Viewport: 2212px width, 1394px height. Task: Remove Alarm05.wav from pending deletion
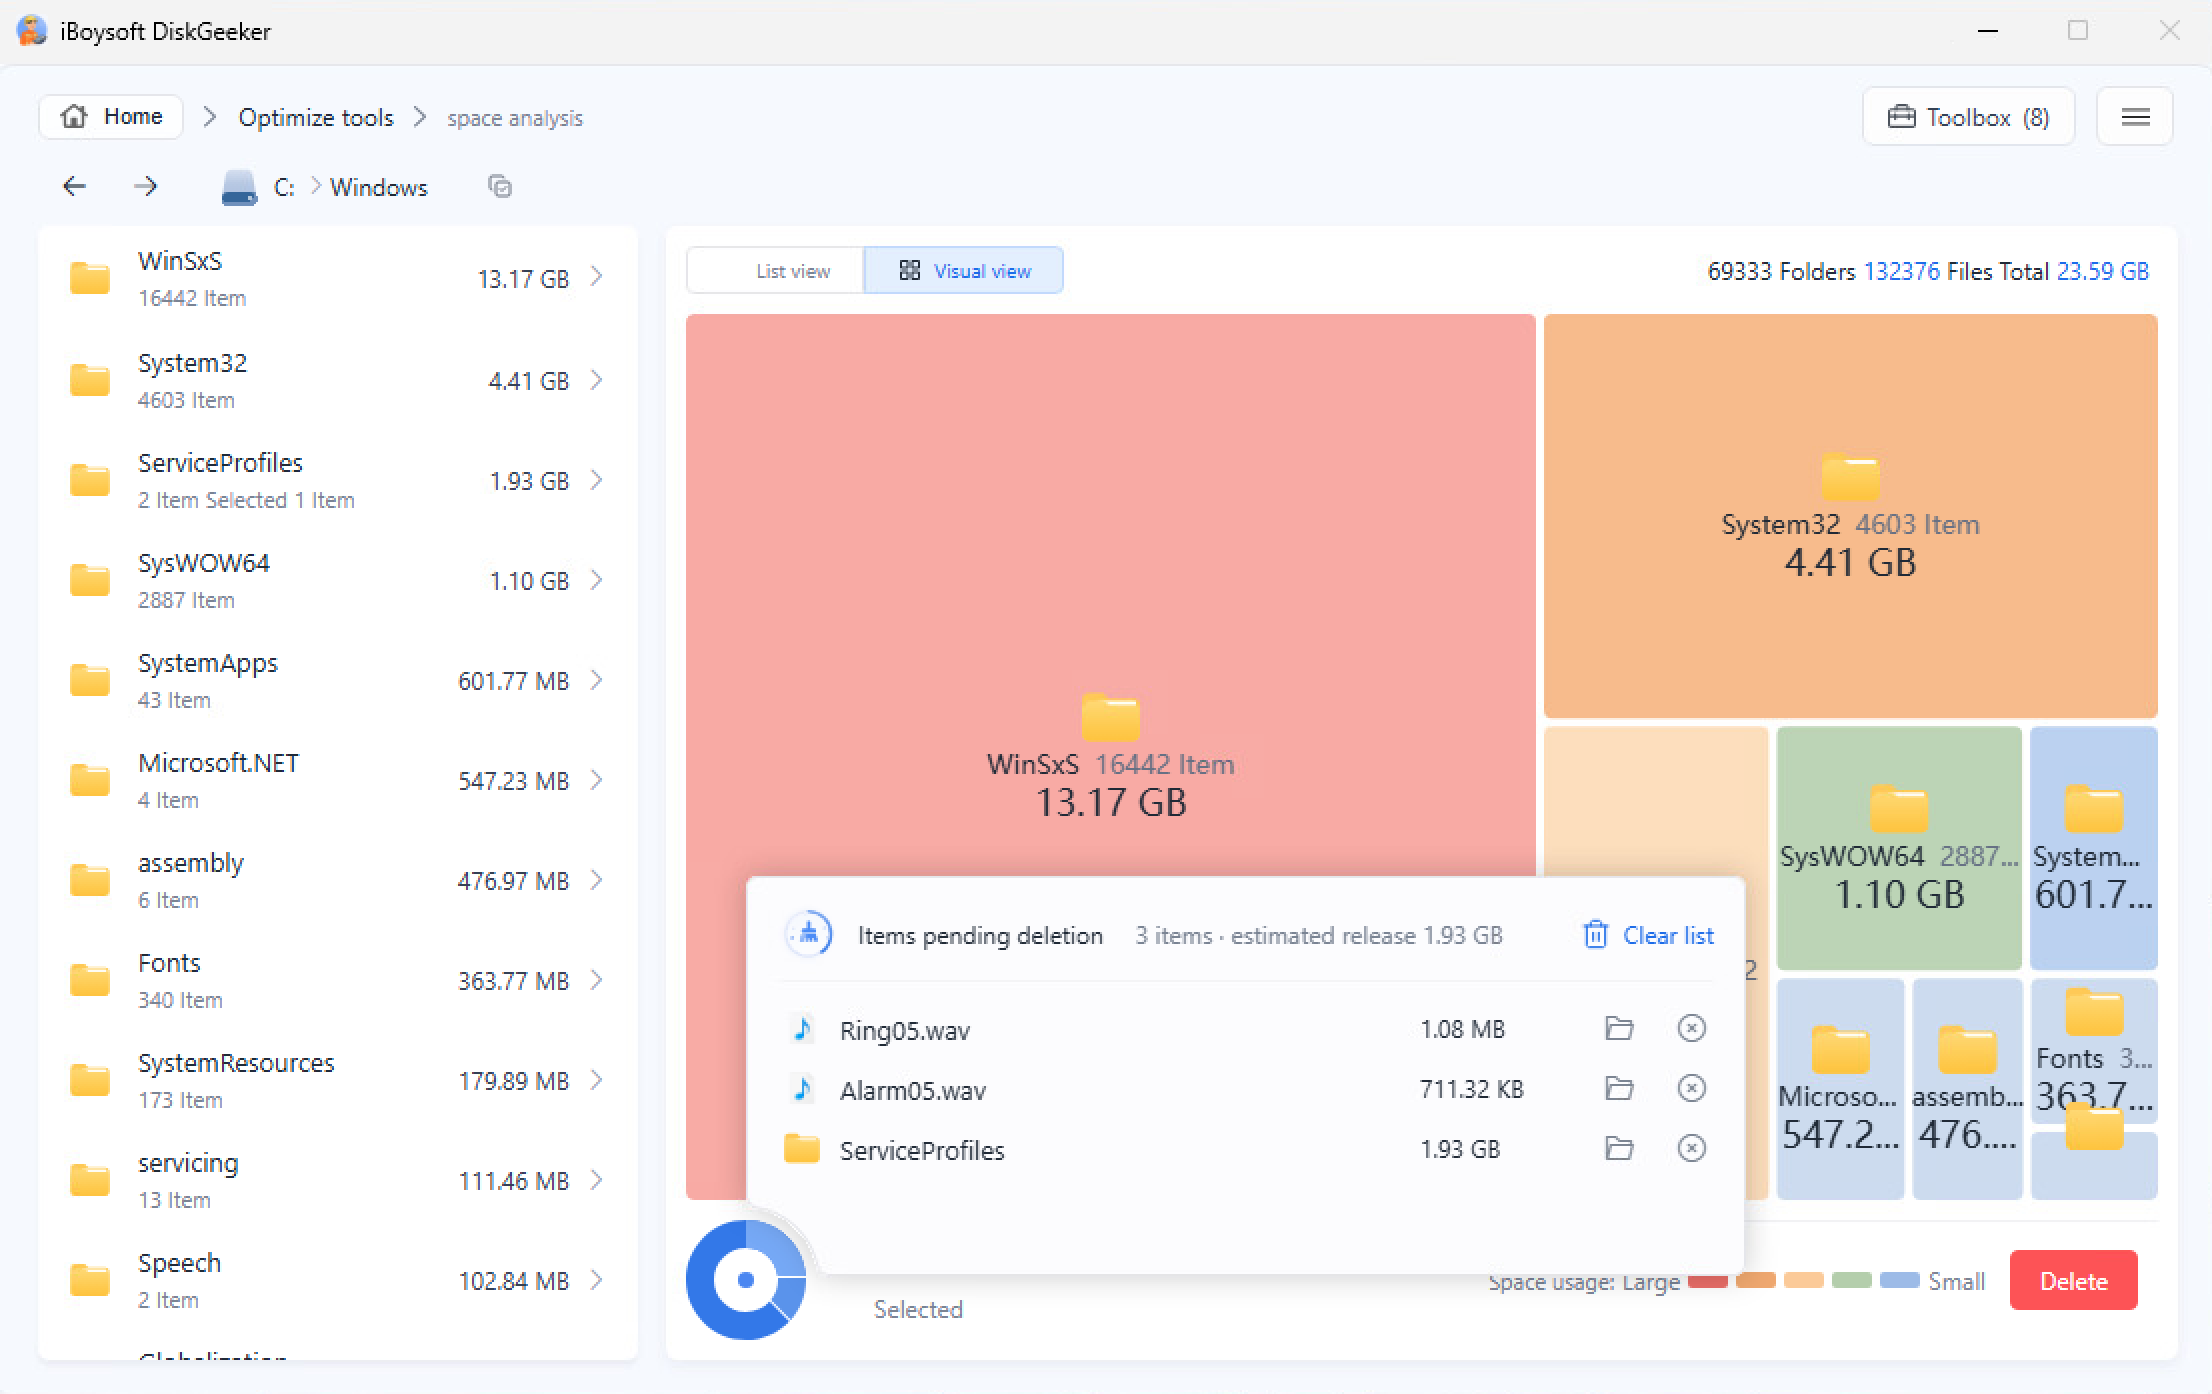pos(1691,1088)
